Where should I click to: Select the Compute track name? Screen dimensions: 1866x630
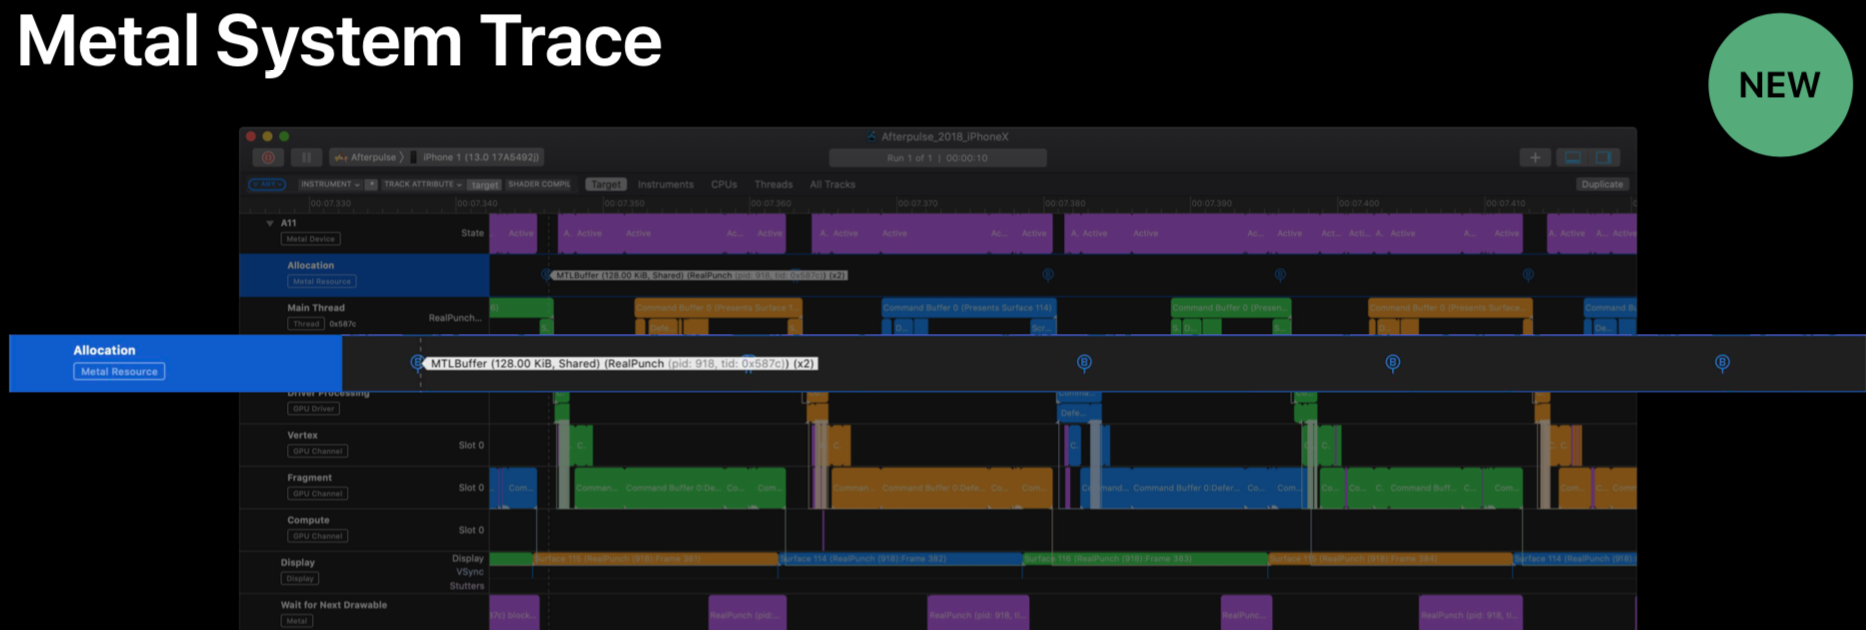pos(308,520)
